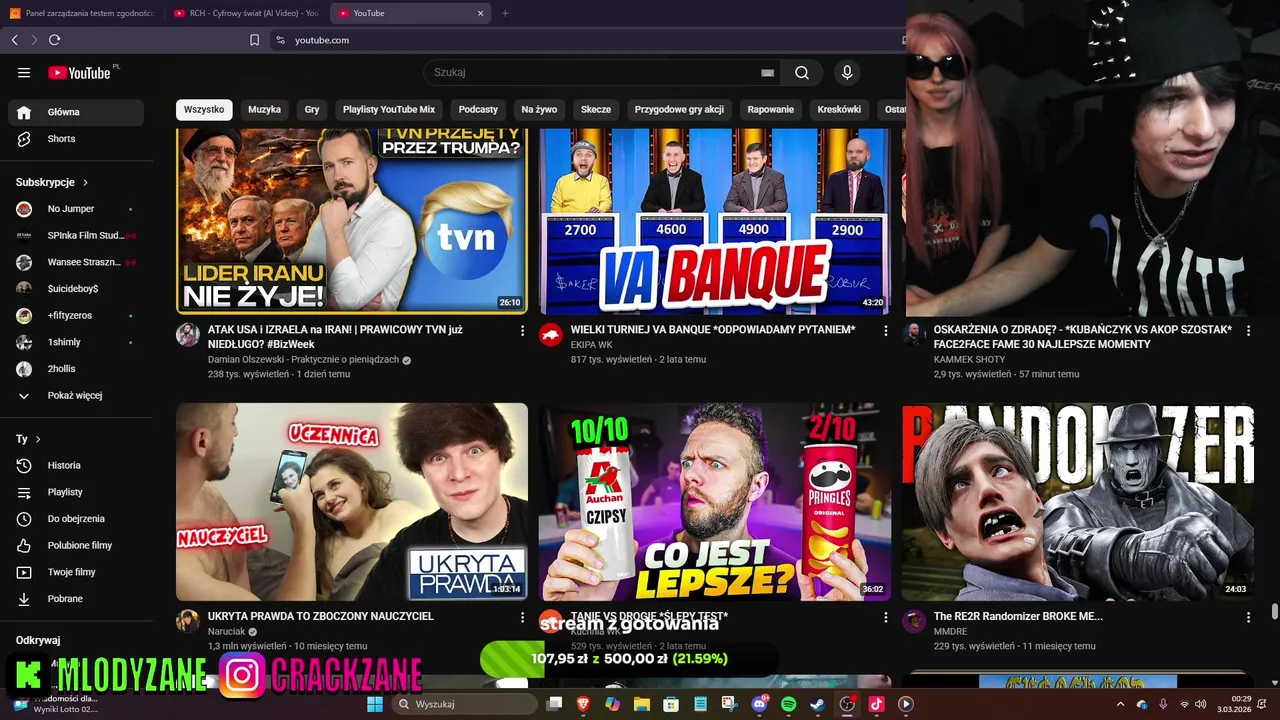Show hidden system tray icons chevron
This screenshot has width=1280, height=720.
[1120, 704]
